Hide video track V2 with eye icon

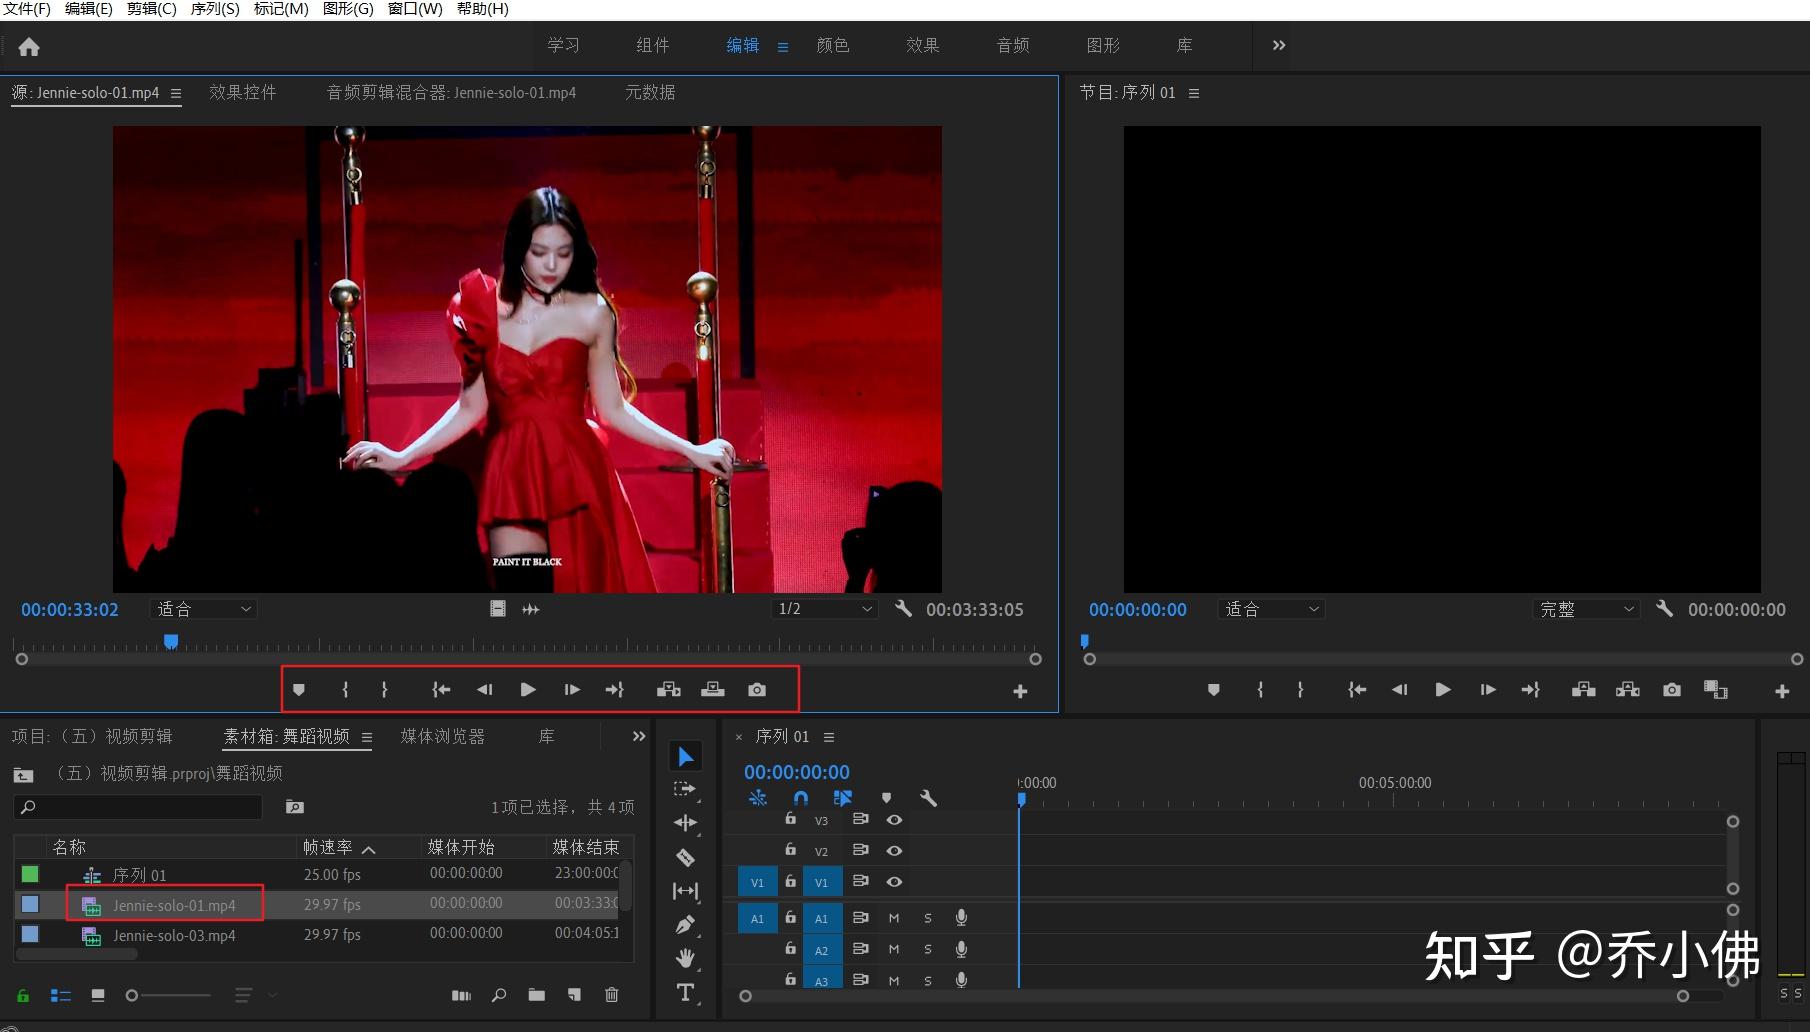[894, 851]
